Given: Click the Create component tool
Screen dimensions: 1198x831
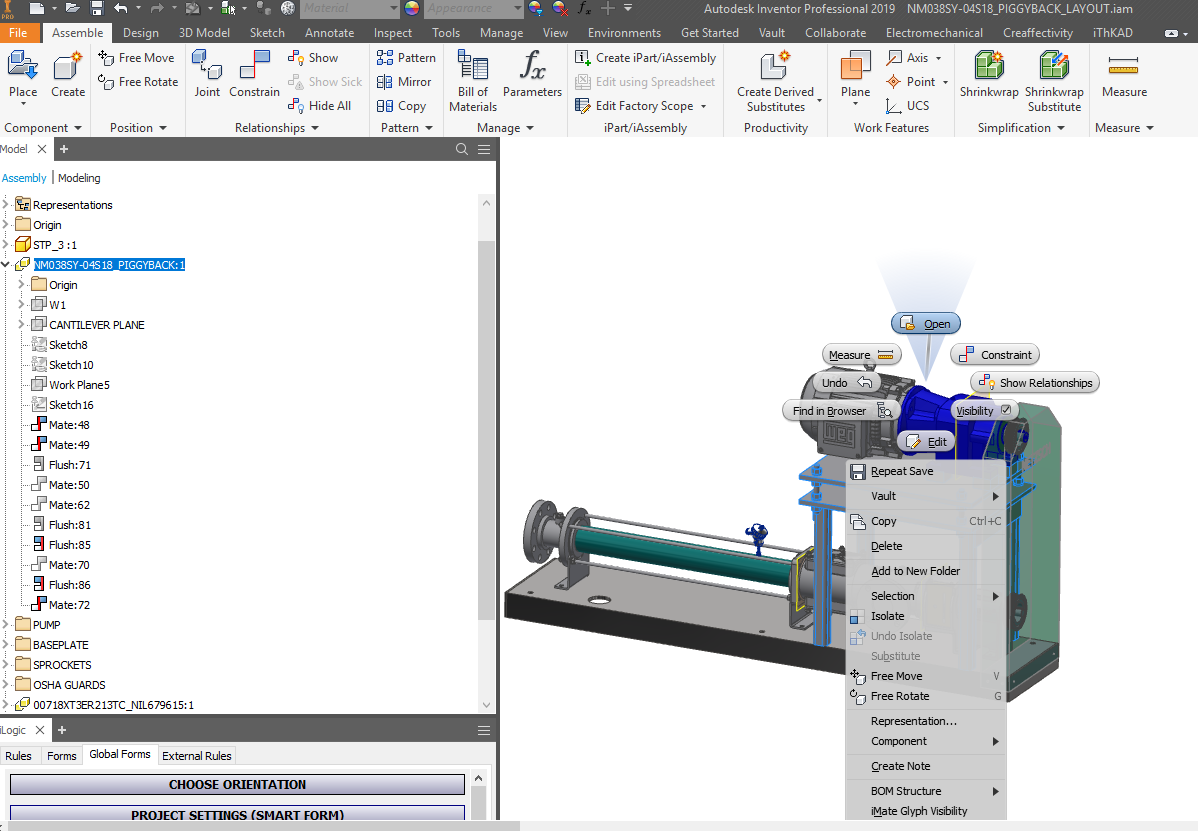Looking at the screenshot, I should point(68,74).
